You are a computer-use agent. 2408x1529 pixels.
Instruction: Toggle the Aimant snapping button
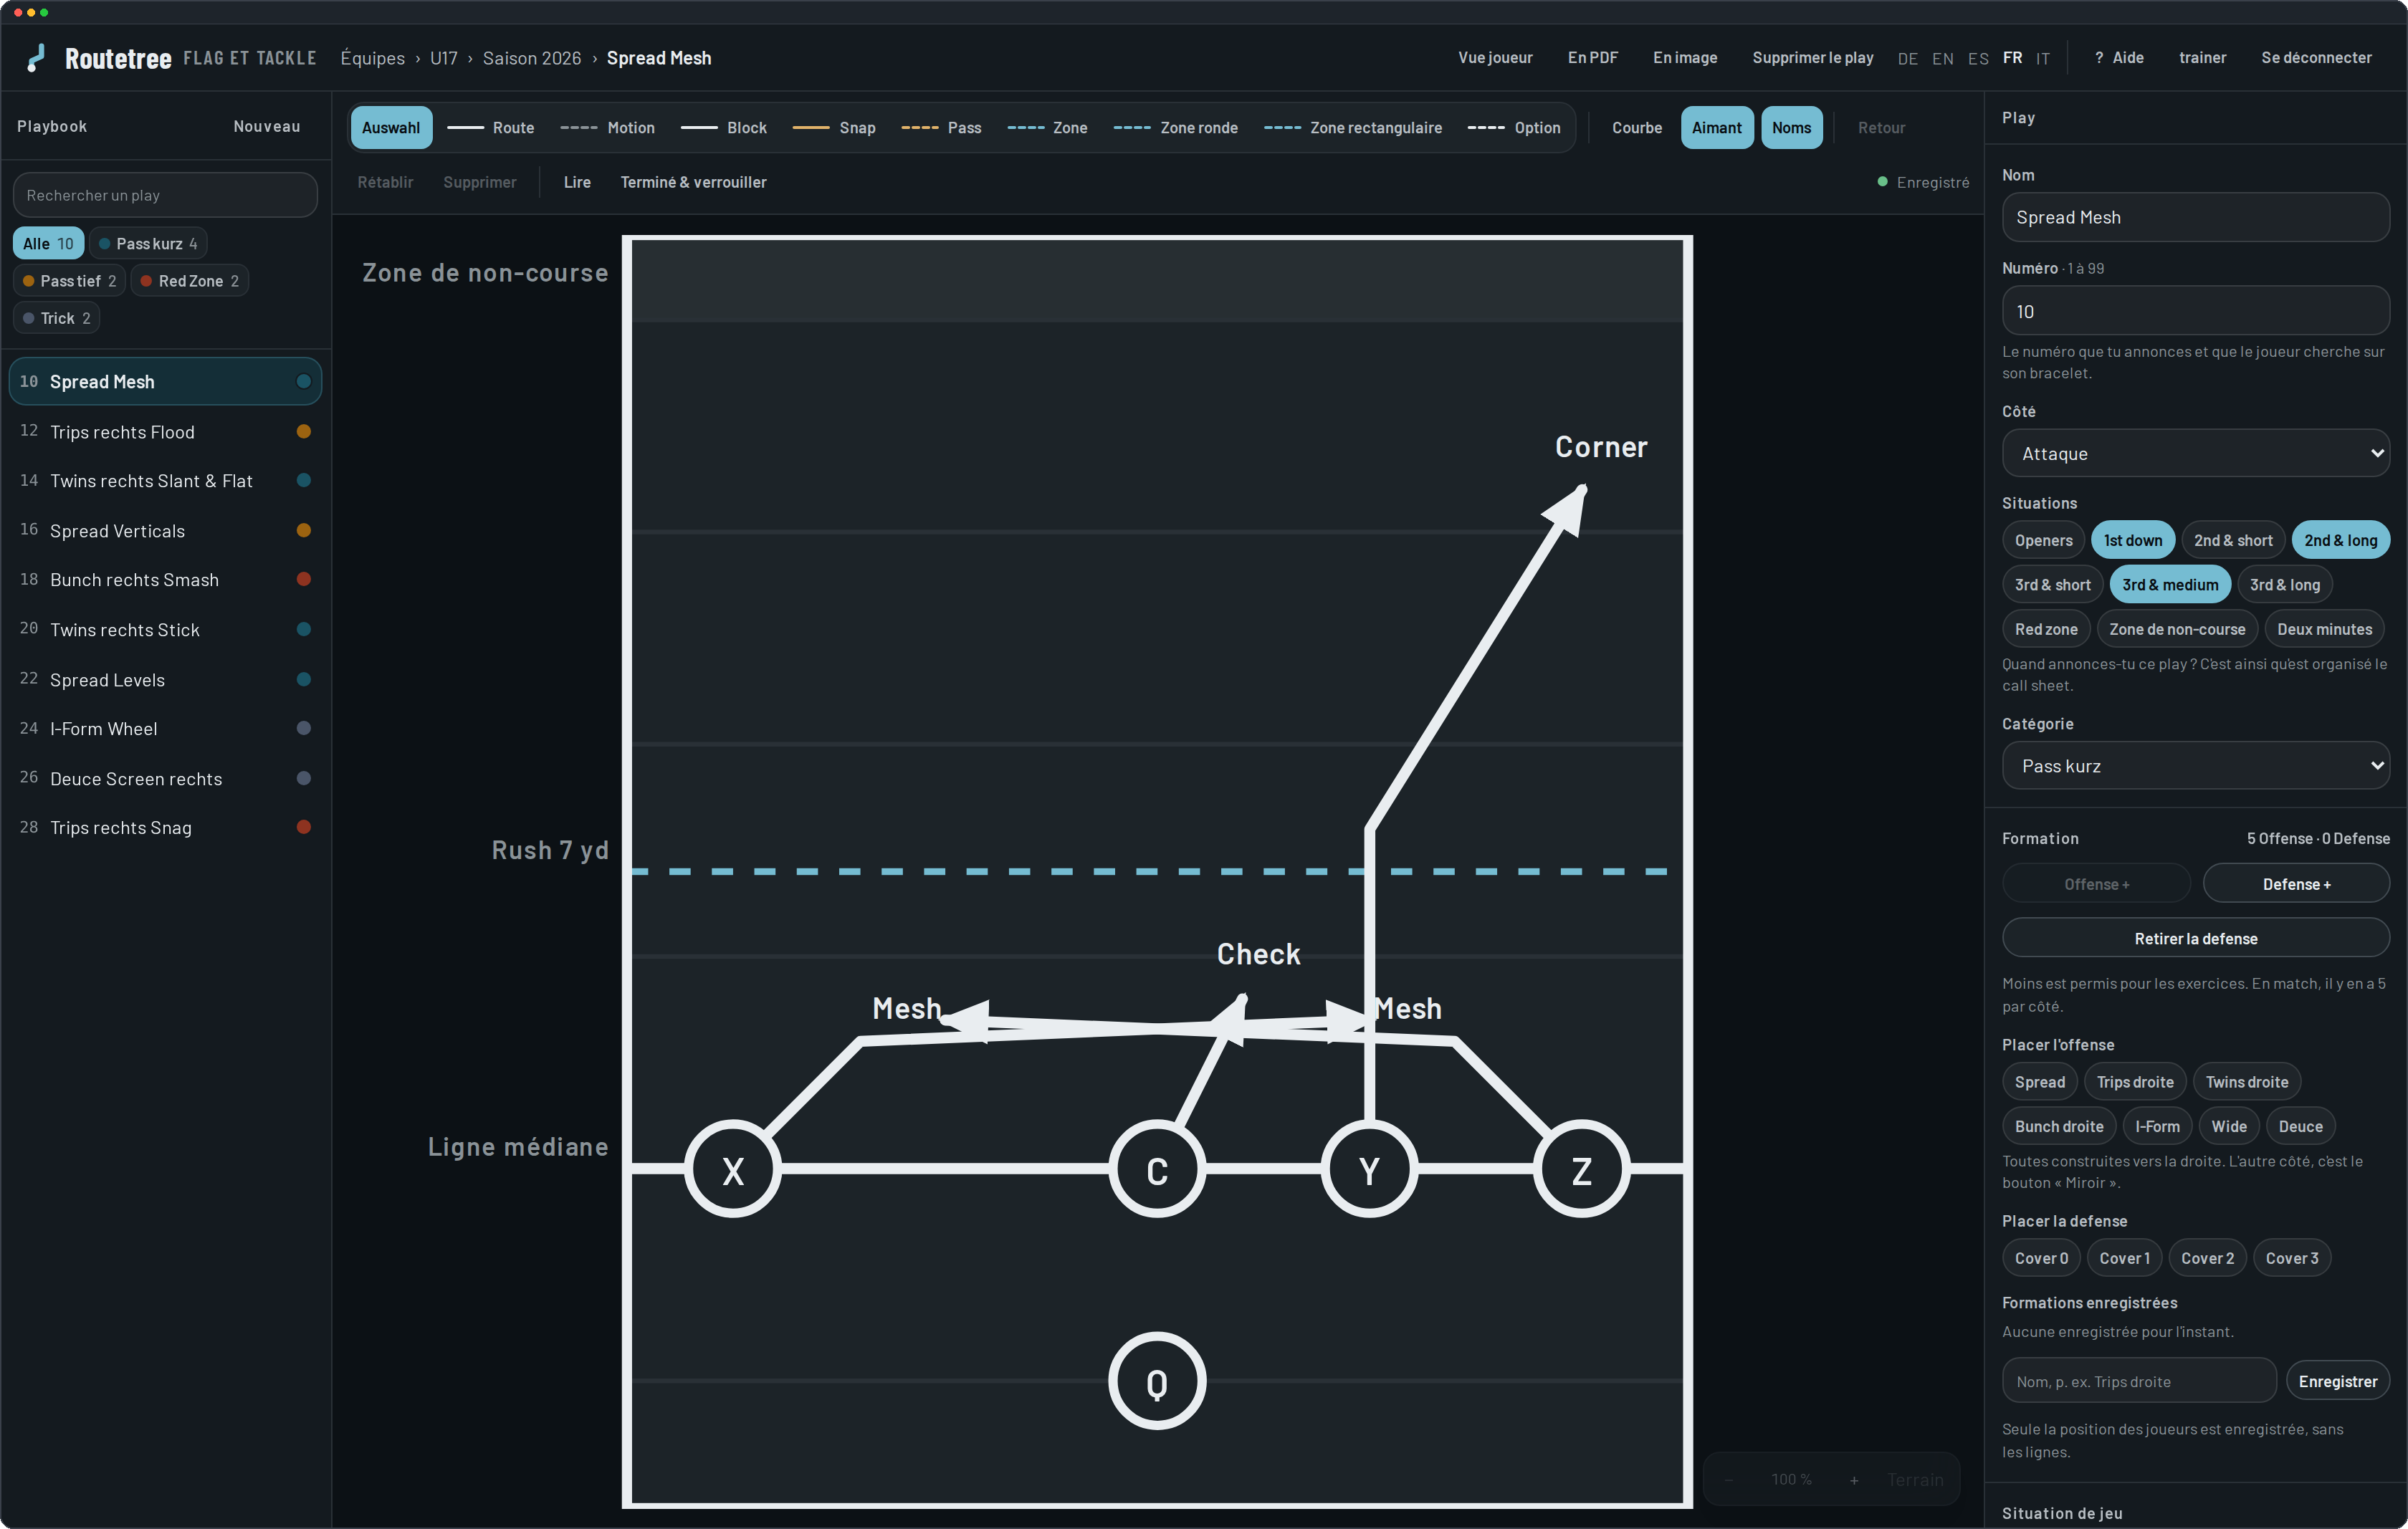click(x=1716, y=128)
